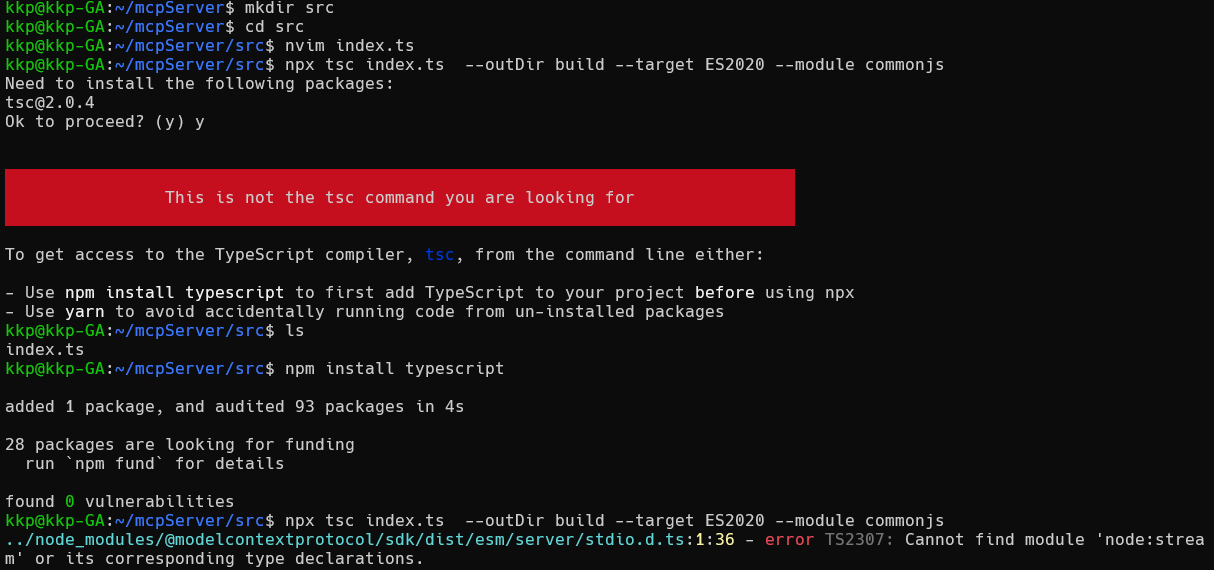
Task: Click the ls command at the prompt
Action: [294, 331]
